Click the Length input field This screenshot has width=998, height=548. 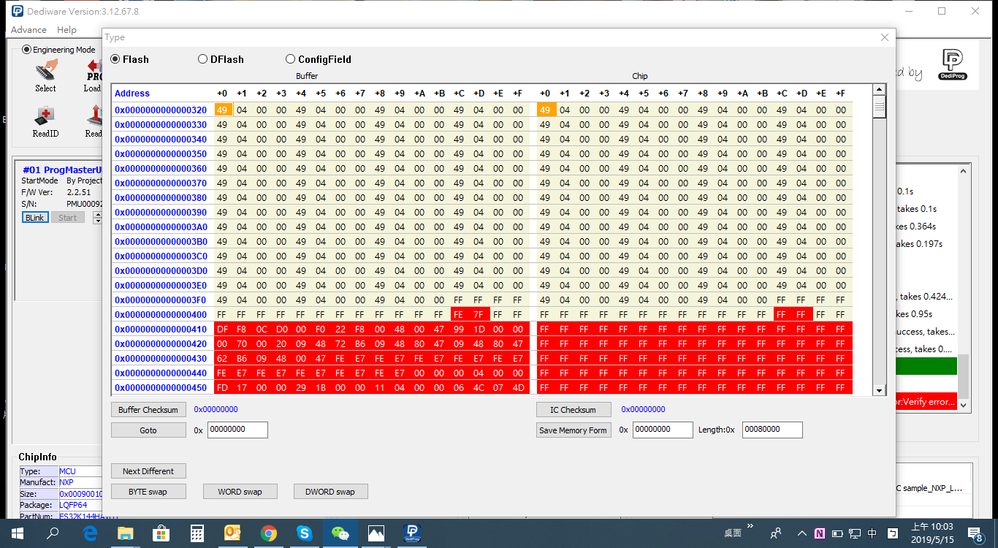772,430
